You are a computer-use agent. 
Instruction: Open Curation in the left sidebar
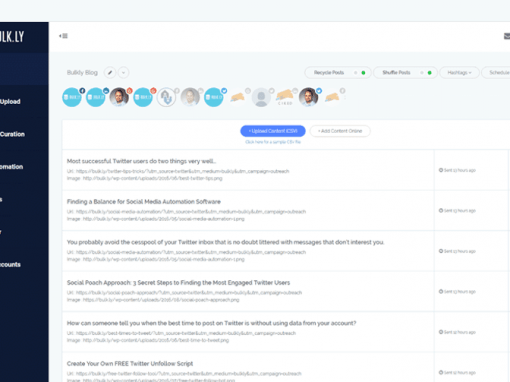12,134
